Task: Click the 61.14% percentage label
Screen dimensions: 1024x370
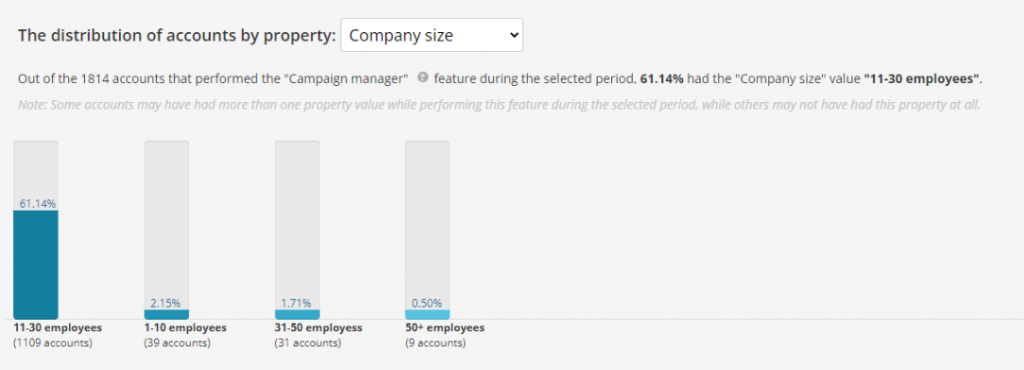Action: [x=37, y=204]
